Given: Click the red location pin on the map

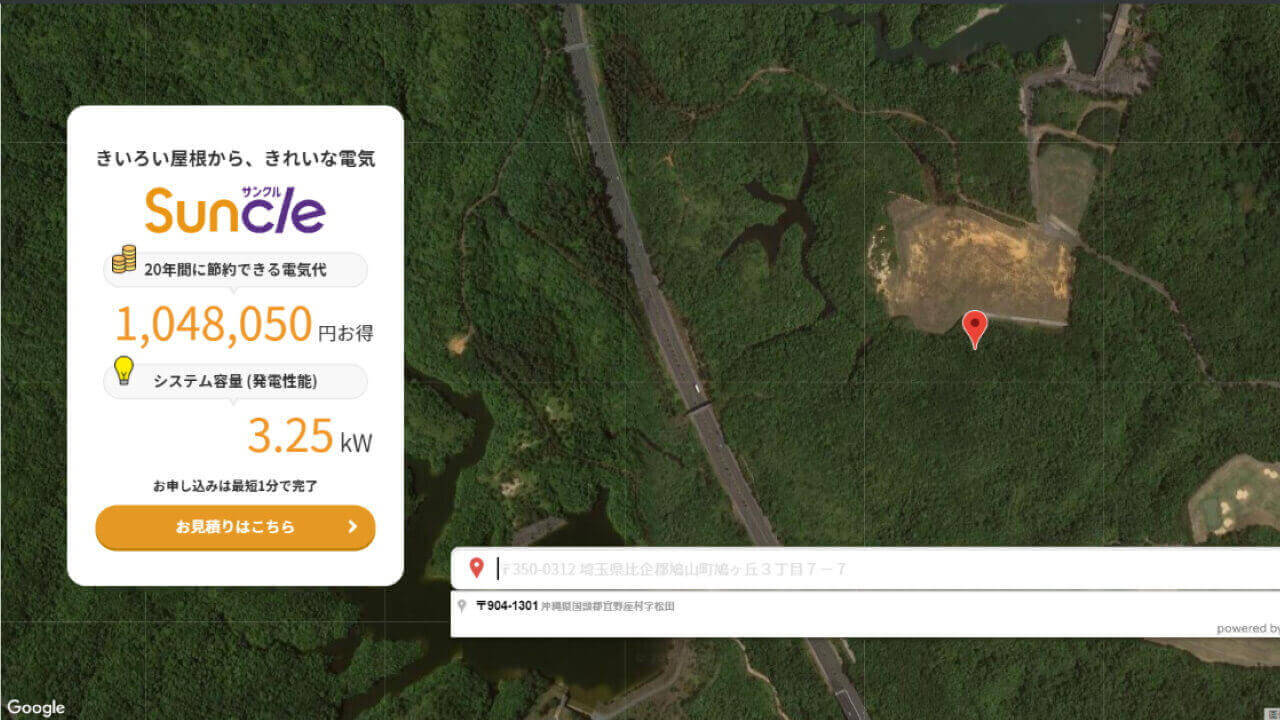Looking at the screenshot, I should (974, 328).
